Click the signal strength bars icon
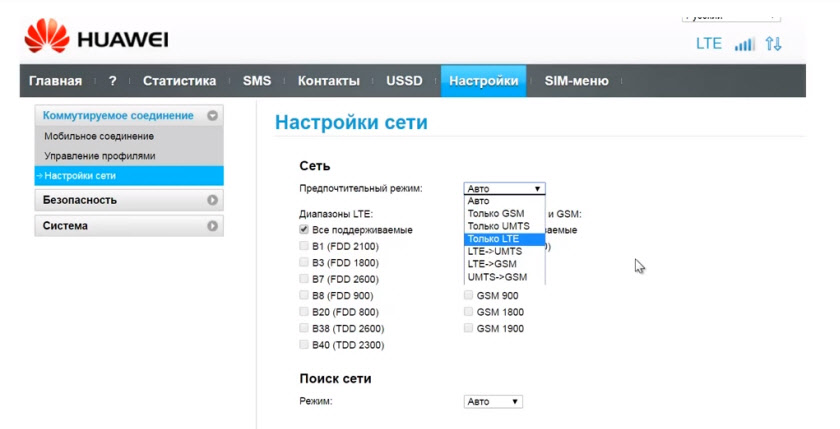 coord(744,45)
